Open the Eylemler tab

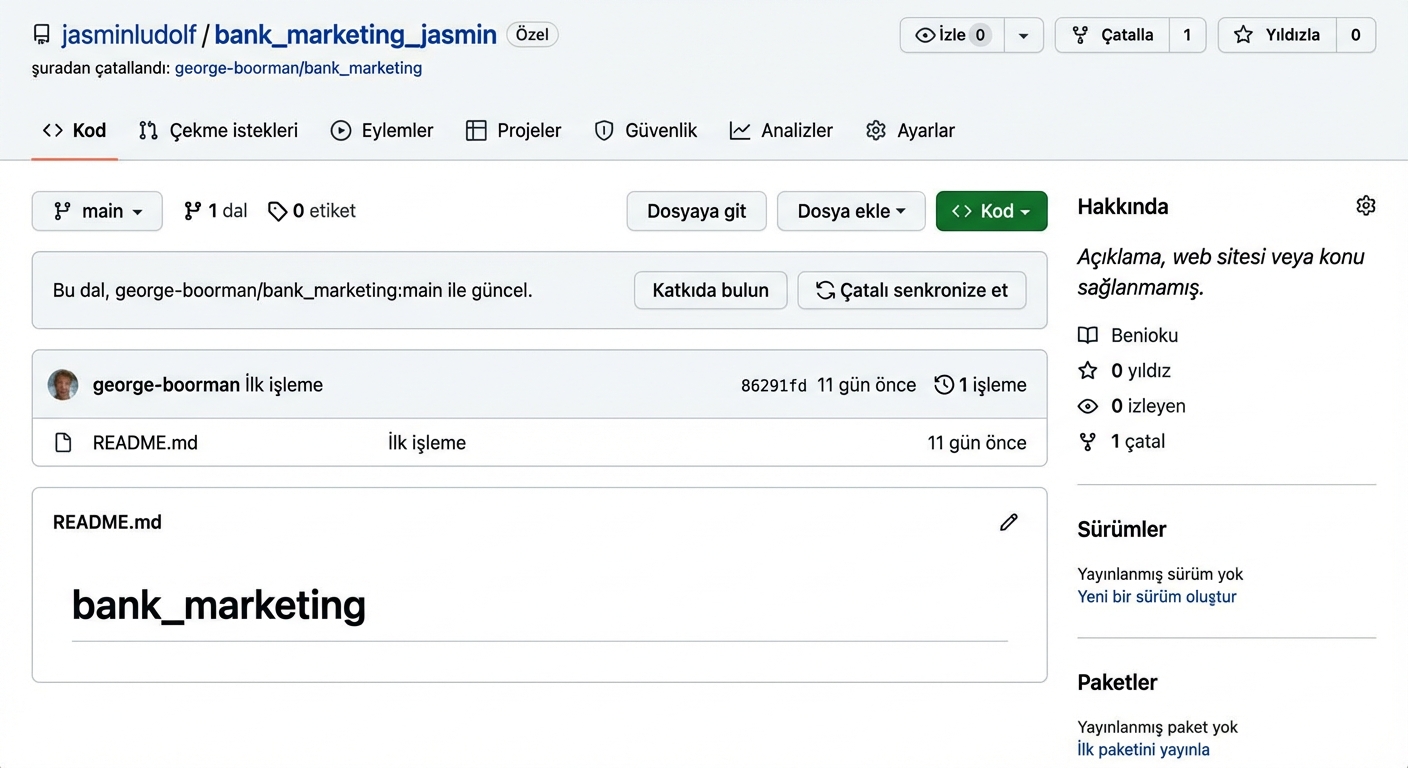click(x=382, y=131)
